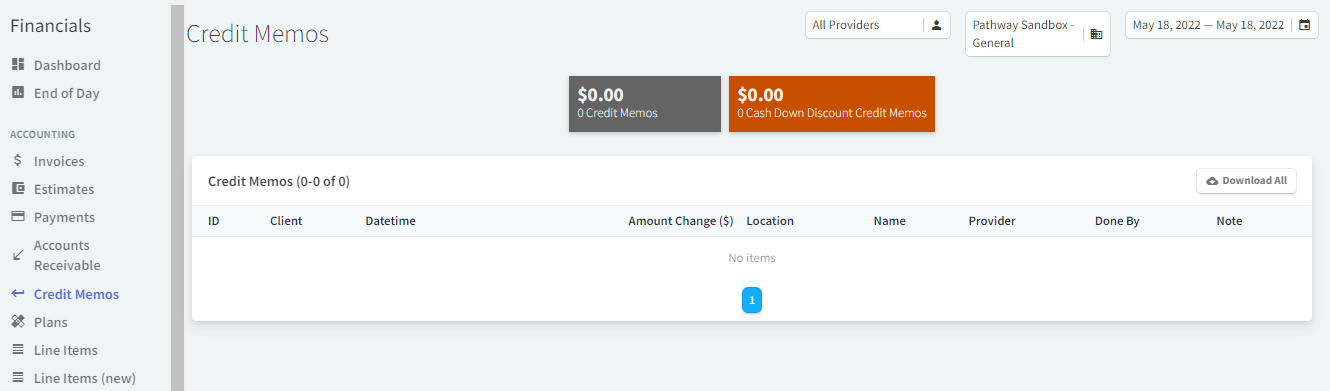This screenshot has height=391, width=1330.
Task: Go to Line Items (new) page
Action: [84, 378]
